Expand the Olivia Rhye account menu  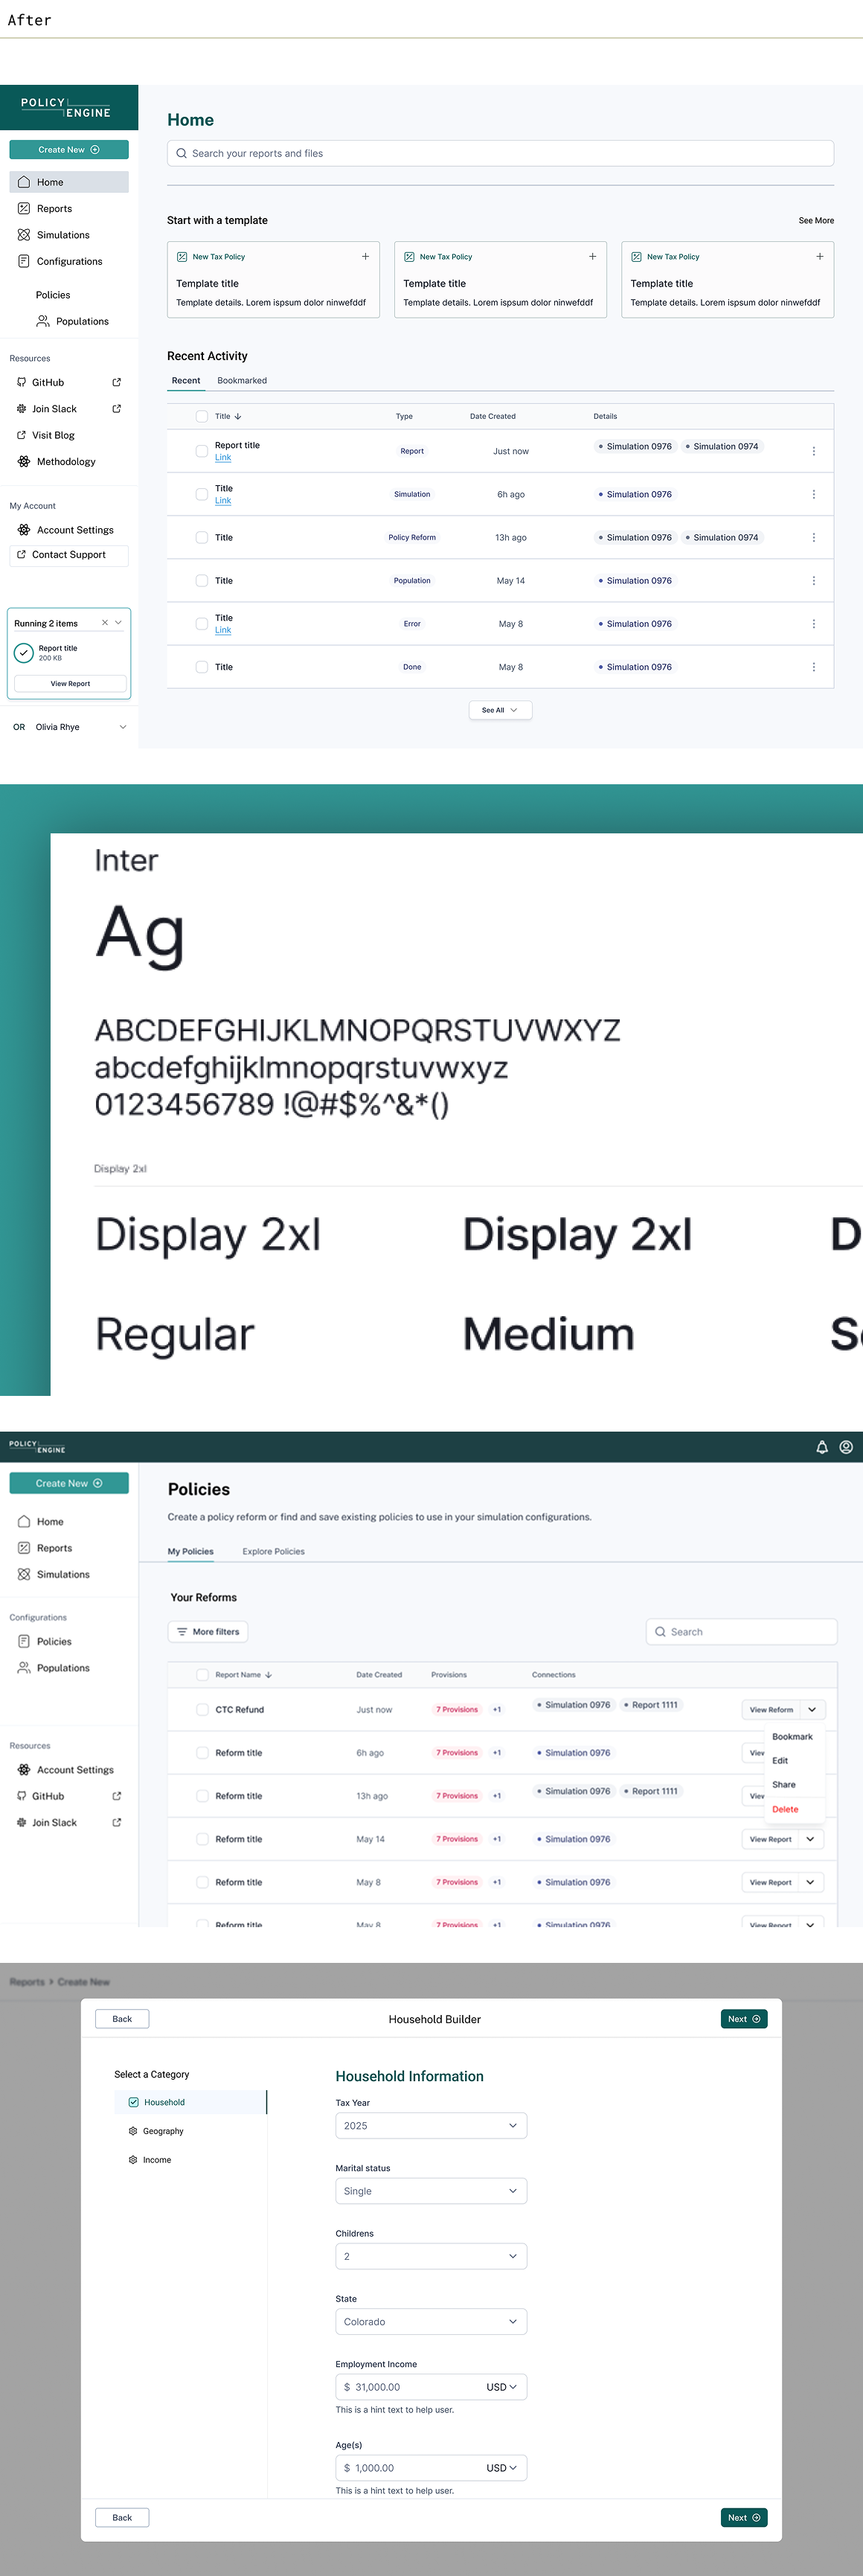coord(123,727)
